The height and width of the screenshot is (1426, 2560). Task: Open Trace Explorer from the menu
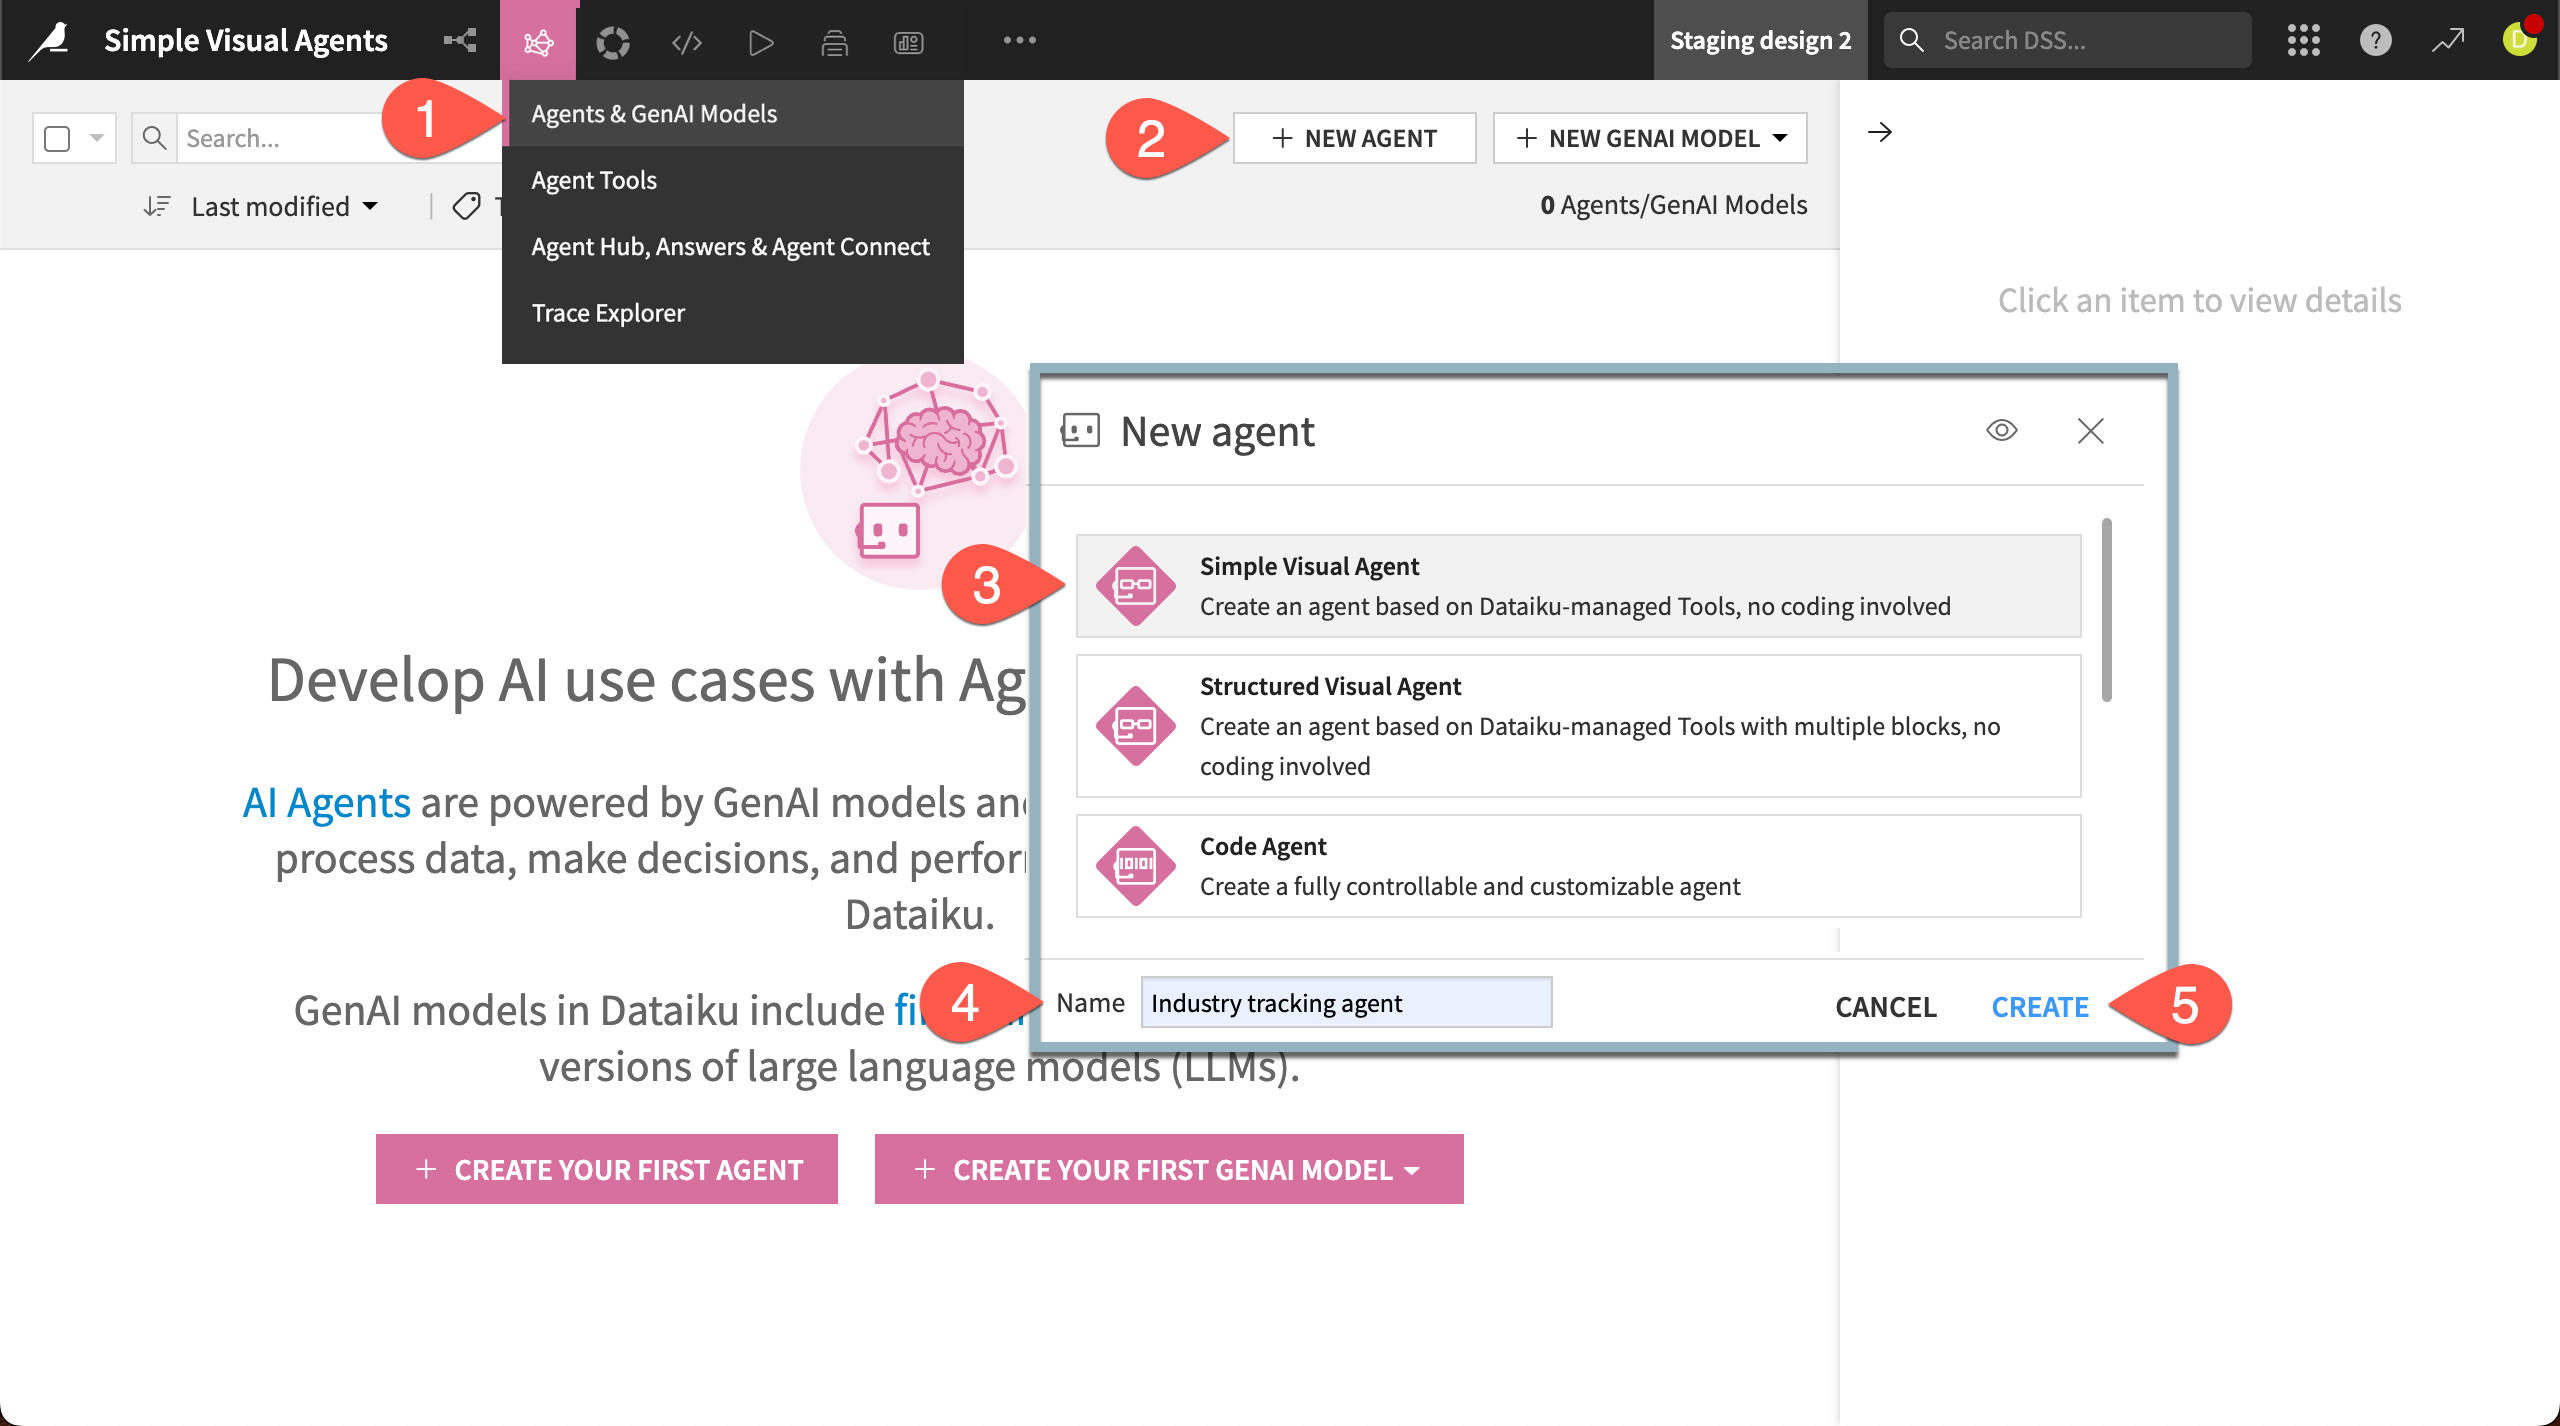point(608,312)
